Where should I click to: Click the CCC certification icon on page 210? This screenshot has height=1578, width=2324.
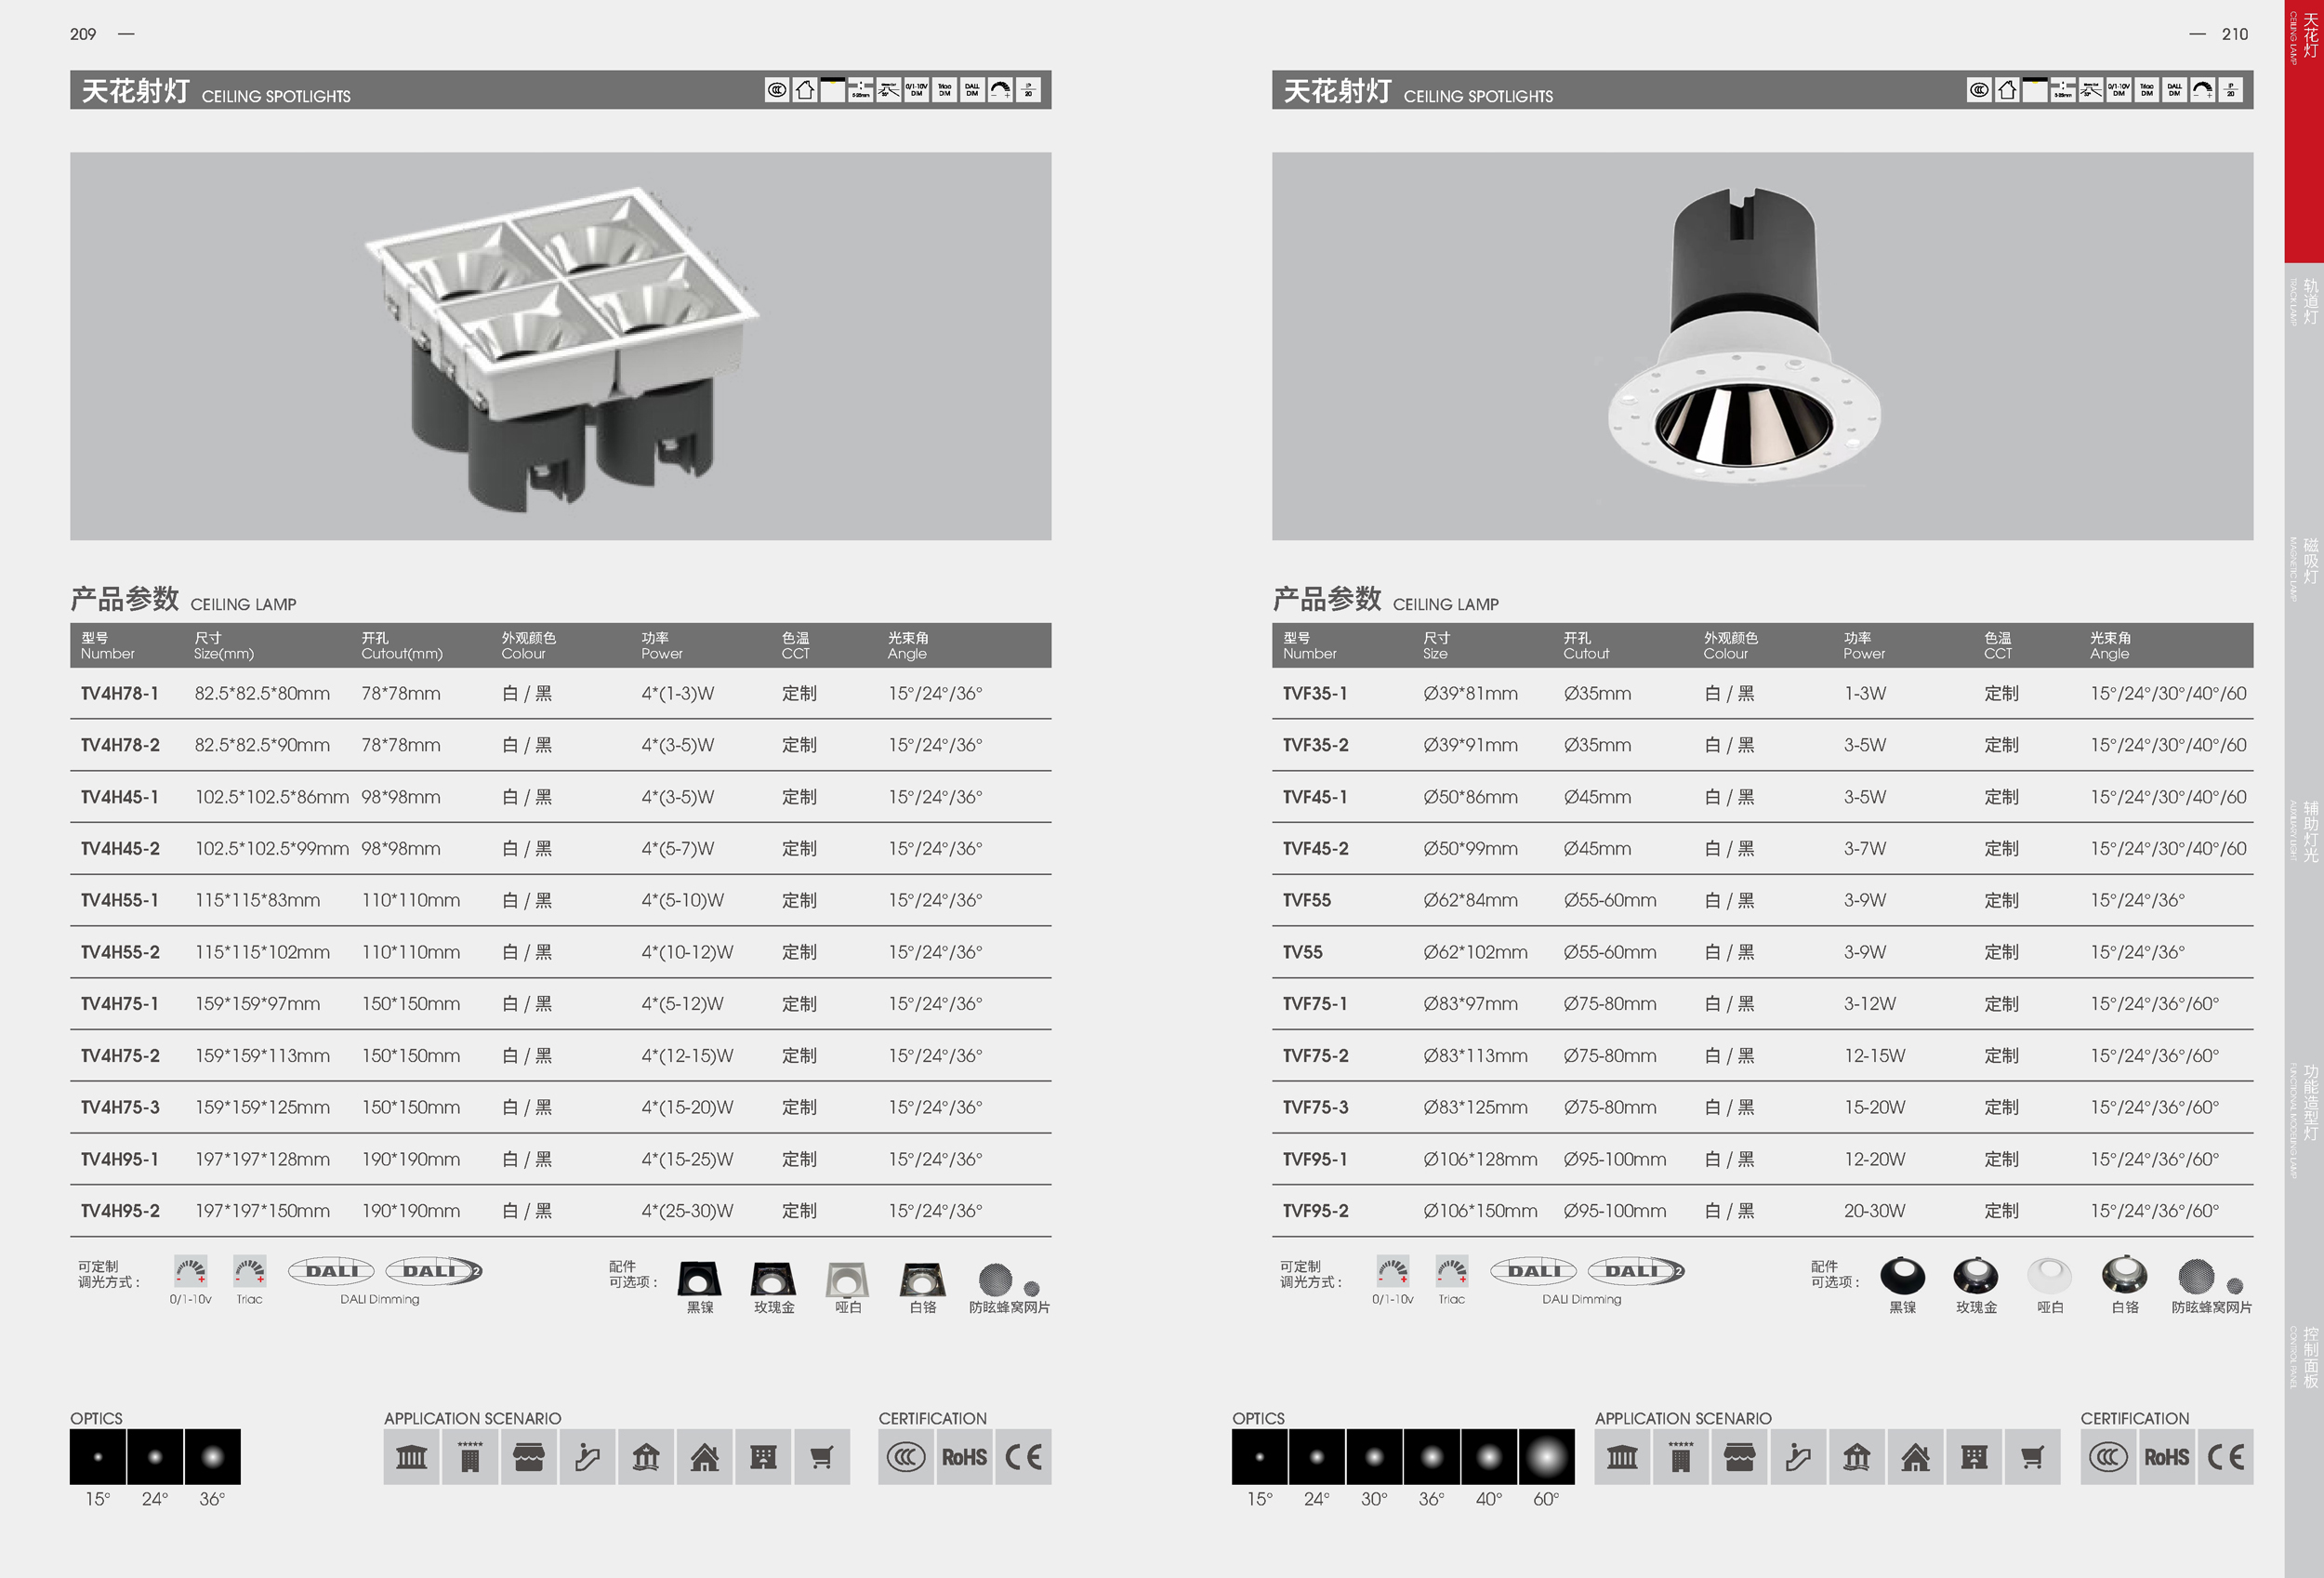coord(2108,1457)
